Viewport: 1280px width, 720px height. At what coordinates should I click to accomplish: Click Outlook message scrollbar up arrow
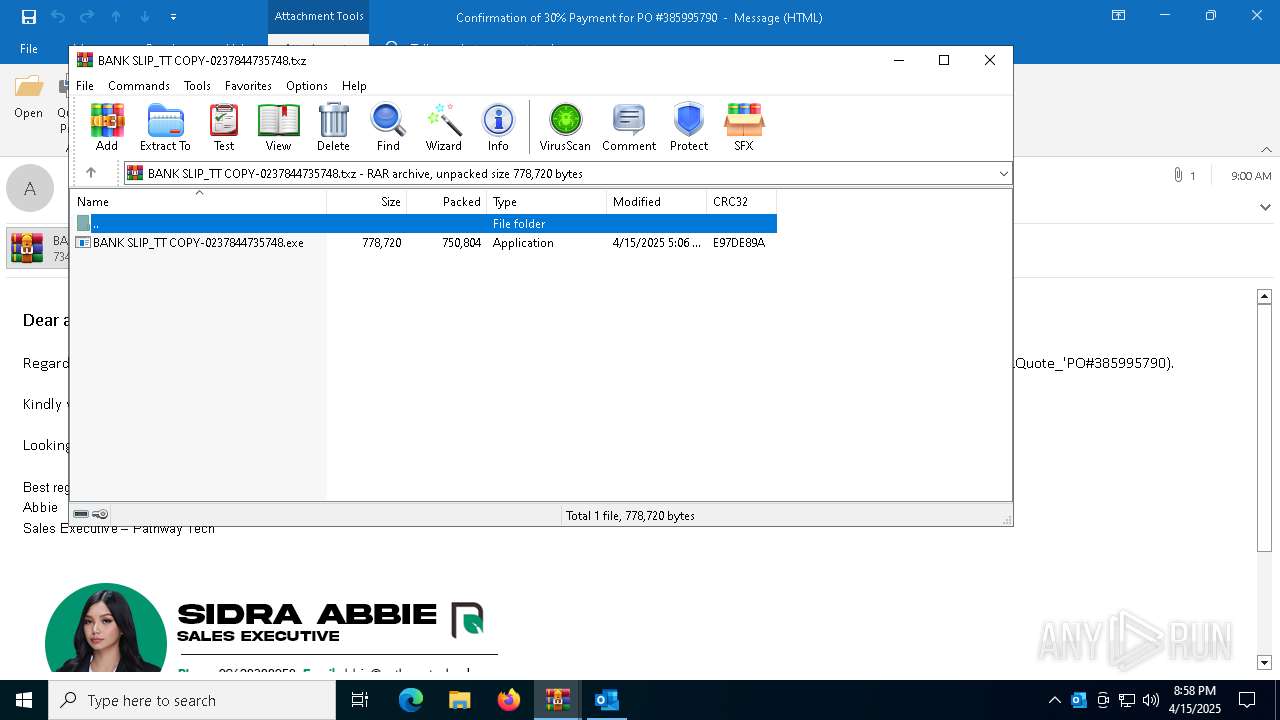pyautogui.click(x=1264, y=296)
